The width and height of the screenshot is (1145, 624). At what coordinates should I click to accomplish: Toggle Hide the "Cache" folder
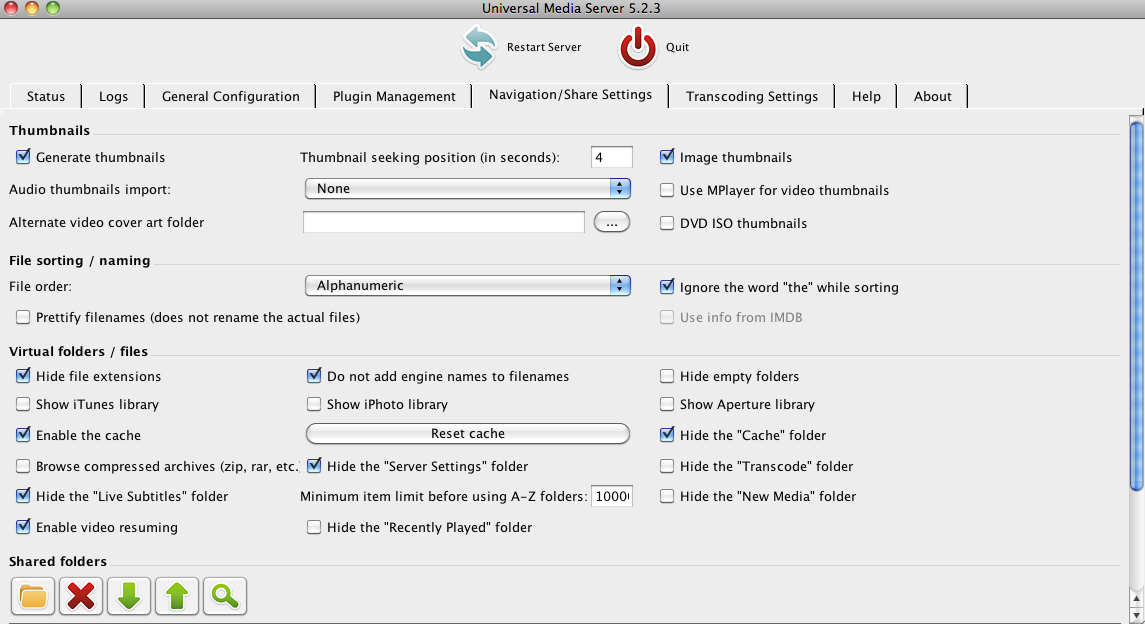click(x=667, y=435)
